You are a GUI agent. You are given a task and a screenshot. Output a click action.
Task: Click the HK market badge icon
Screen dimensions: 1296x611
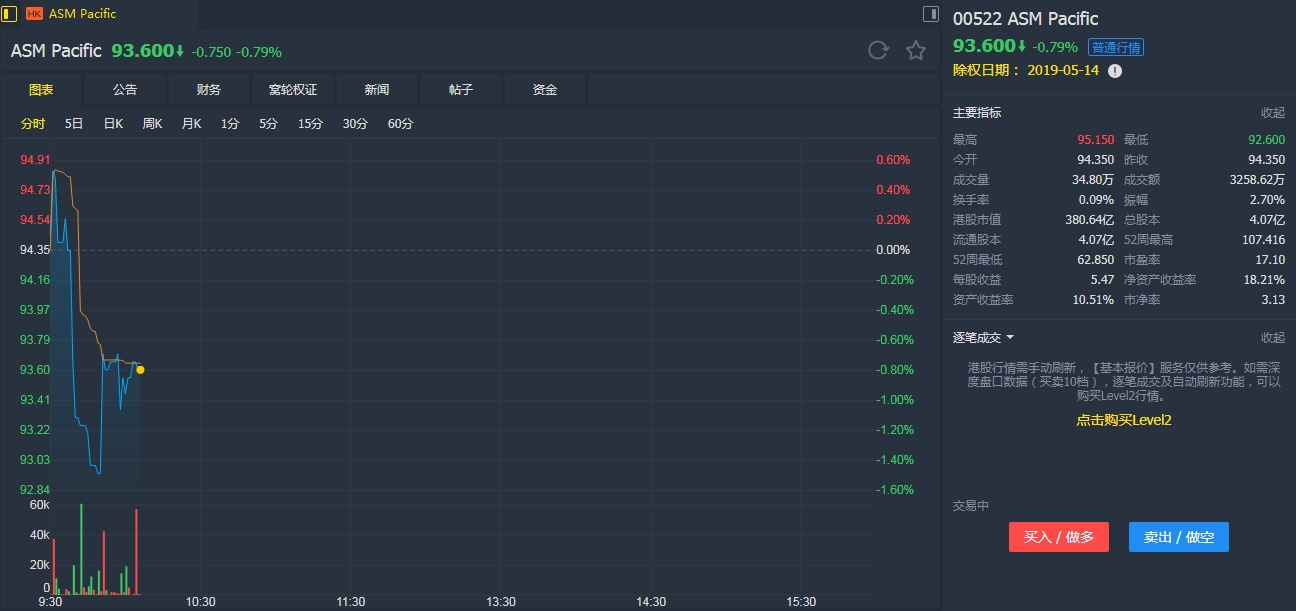click(34, 14)
